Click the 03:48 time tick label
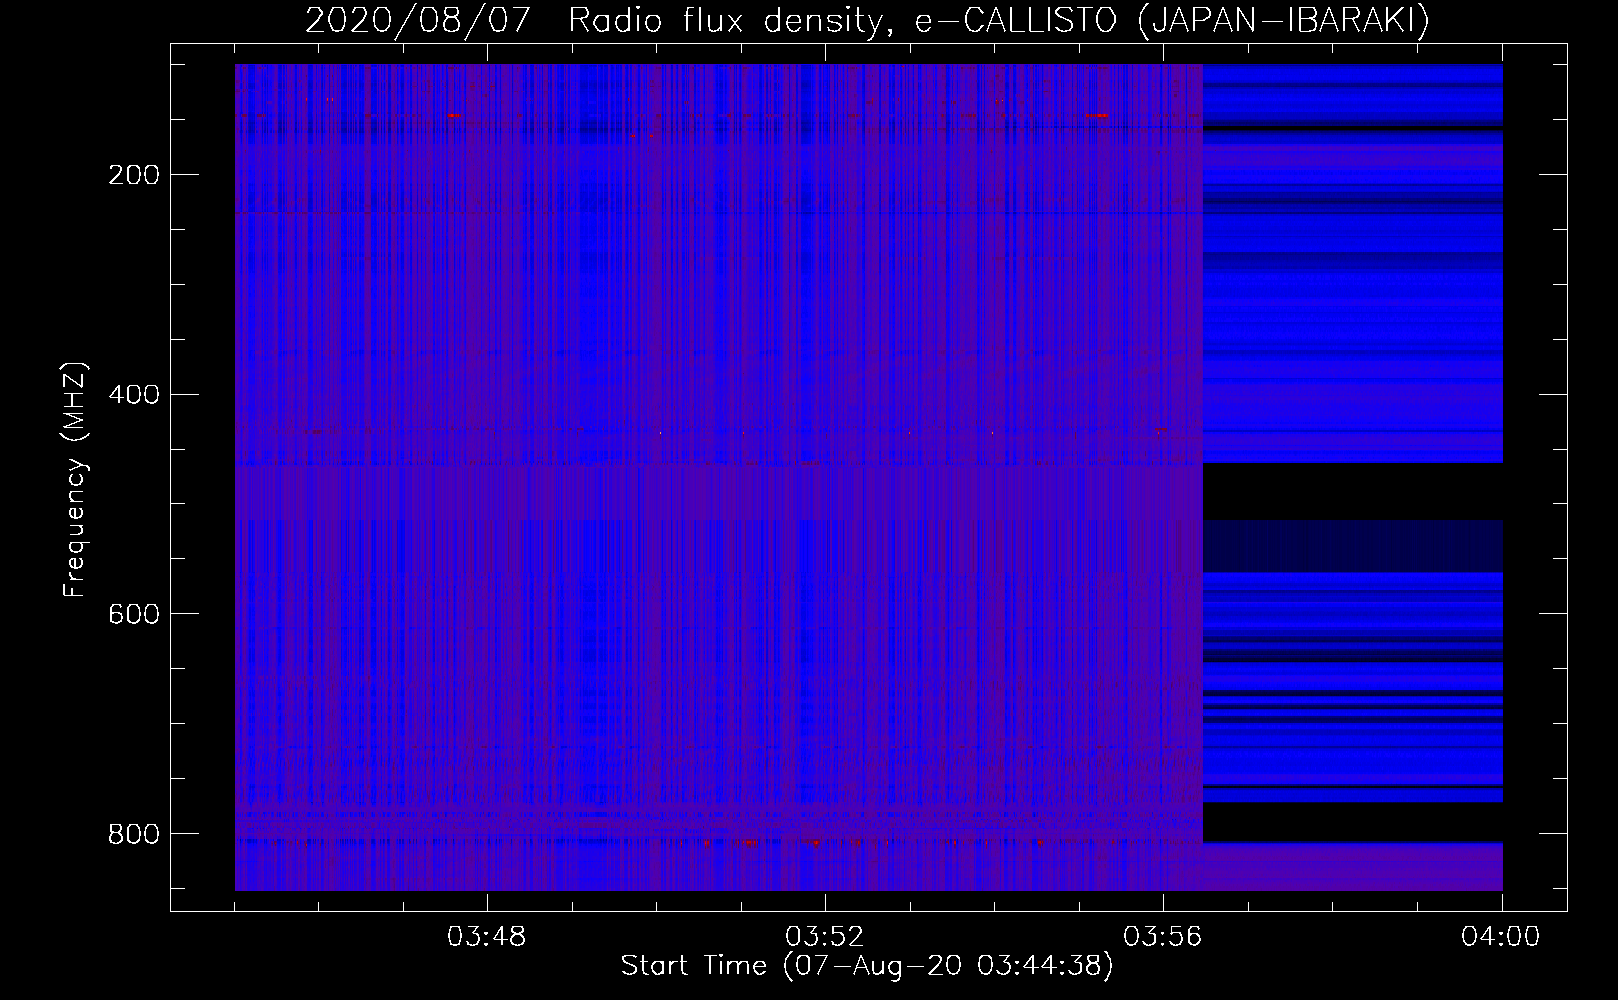The width and height of the screenshot is (1618, 1000). coord(487,937)
